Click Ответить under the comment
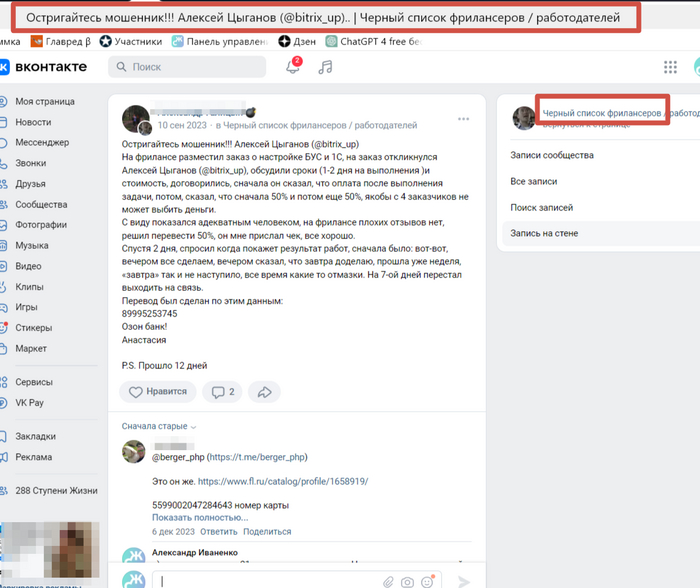This screenshot has width=700, height=588. [219, 532]
